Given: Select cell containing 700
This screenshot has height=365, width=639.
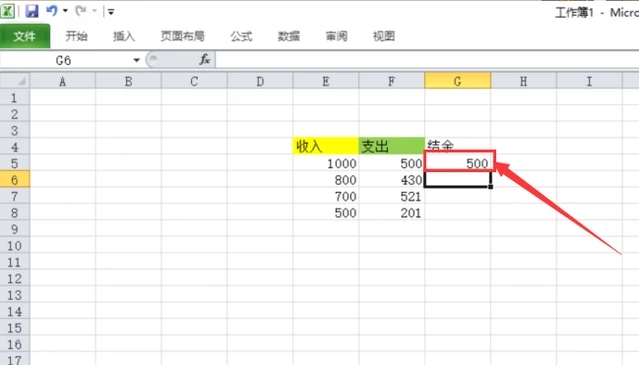Looking at the screenshot, I should pos(326,196).
